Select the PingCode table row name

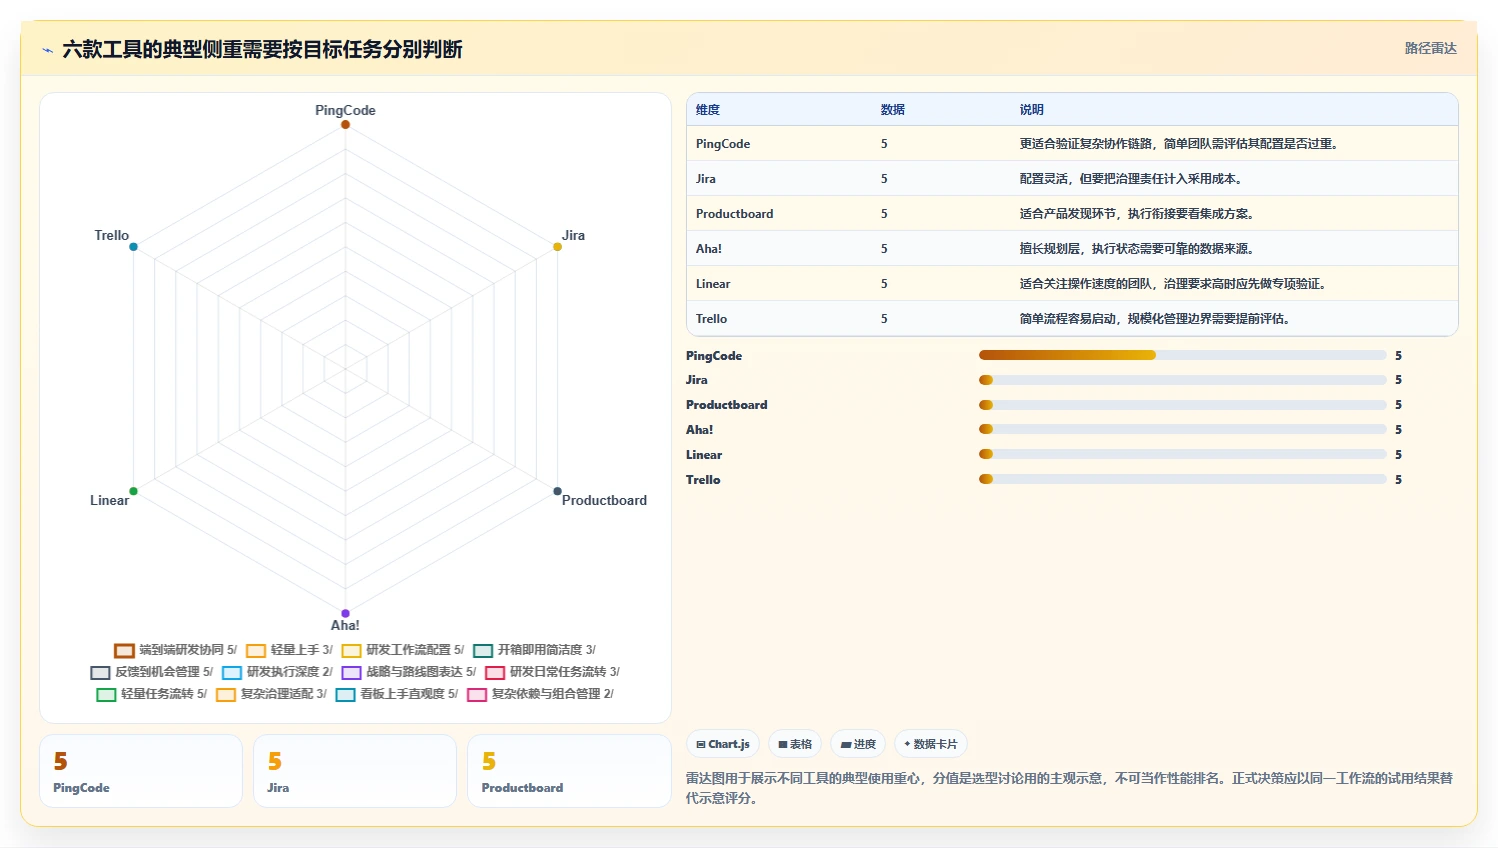pos(723,144)
